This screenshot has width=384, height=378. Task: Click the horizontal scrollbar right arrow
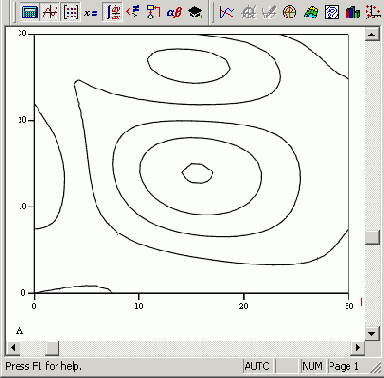358,348
